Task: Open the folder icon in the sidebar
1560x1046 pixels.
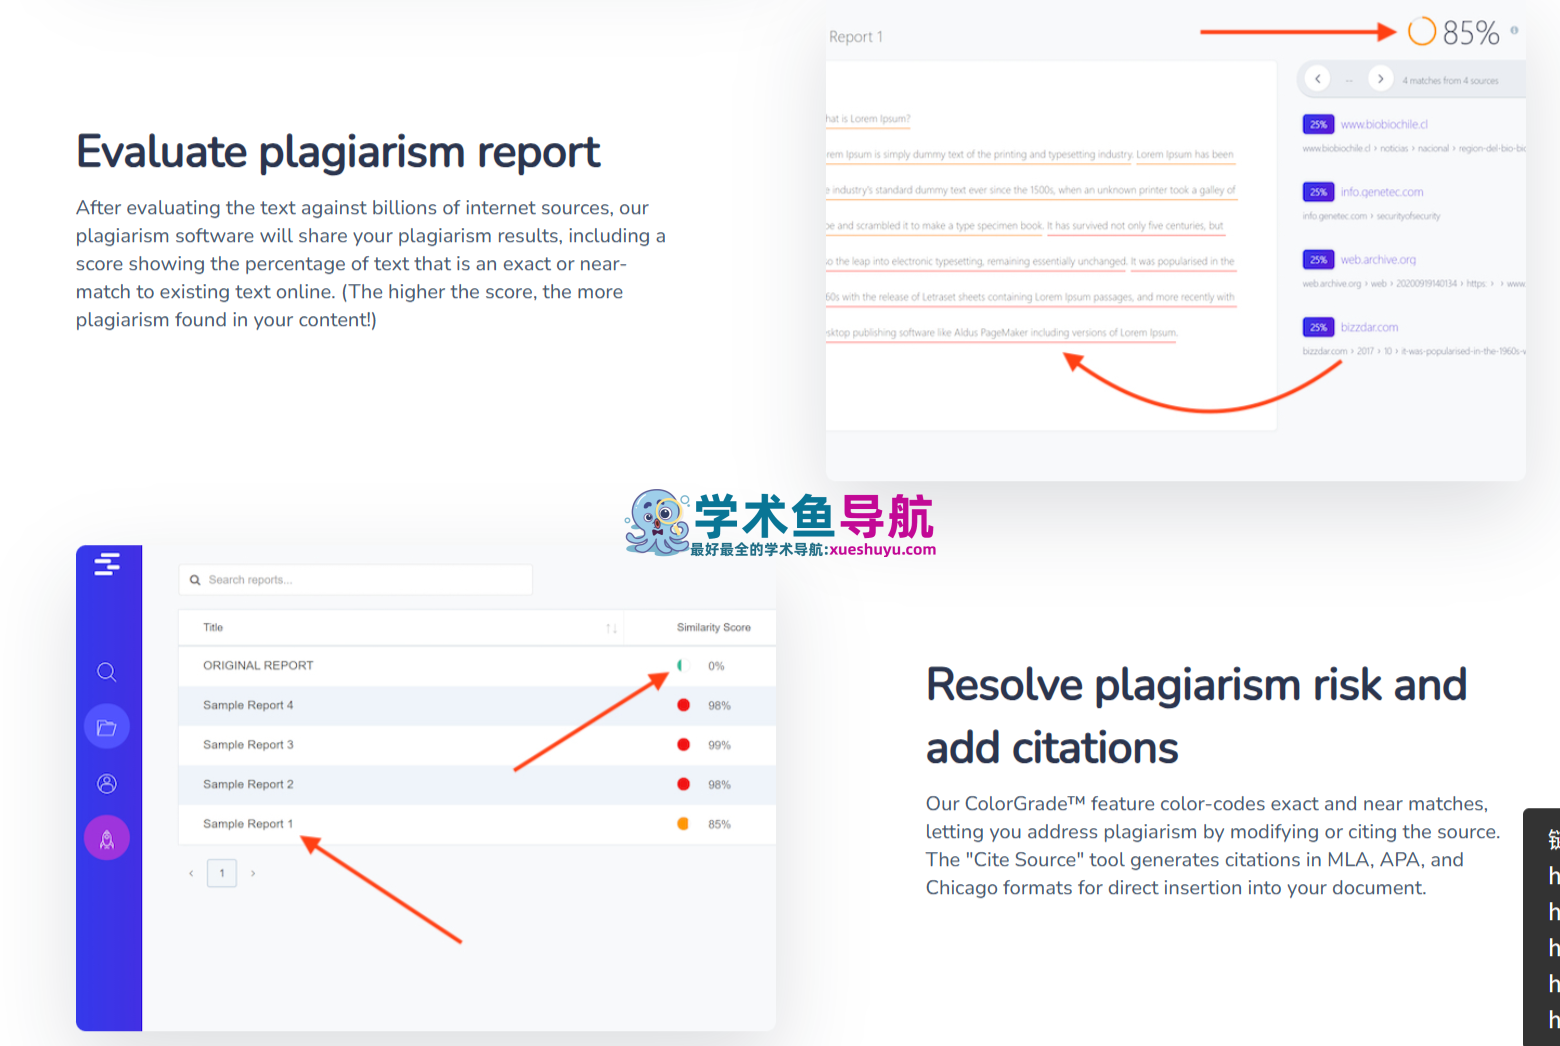Action: (107, 727)
